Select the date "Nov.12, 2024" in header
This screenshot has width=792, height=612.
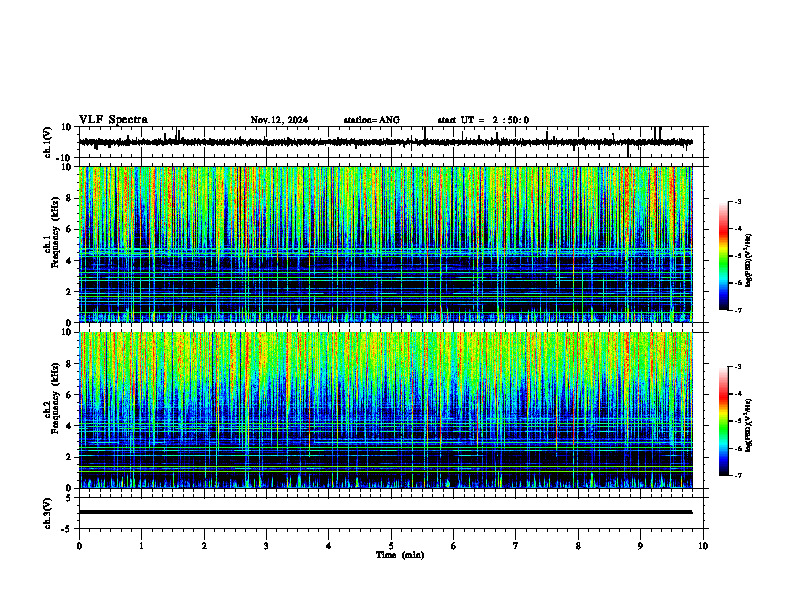[x=279, y=120]
